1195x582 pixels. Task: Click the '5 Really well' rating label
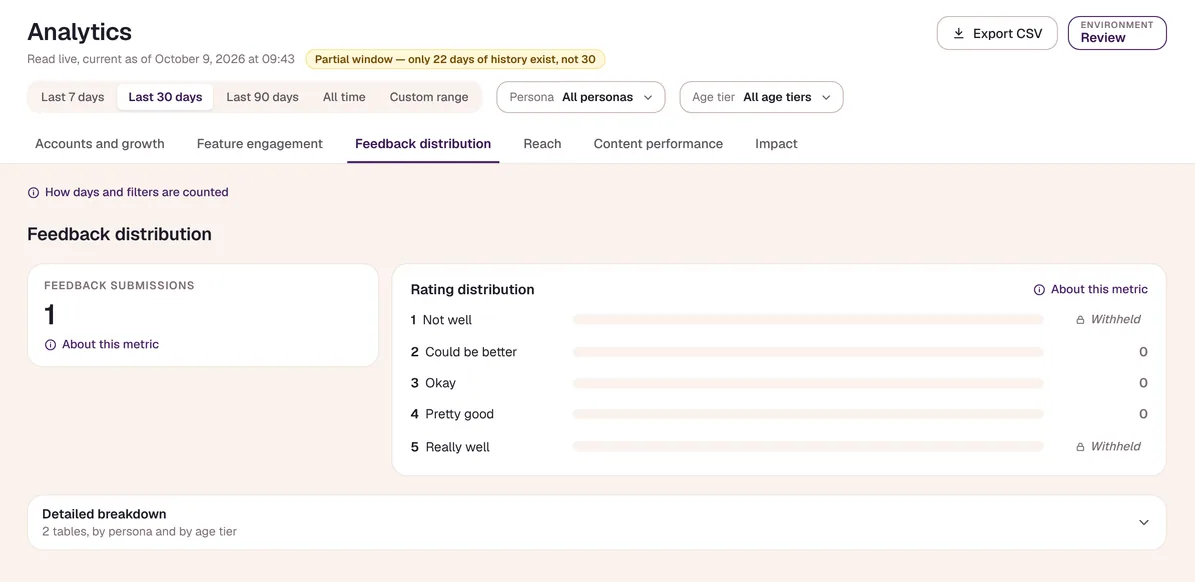[x=450, y=447]
